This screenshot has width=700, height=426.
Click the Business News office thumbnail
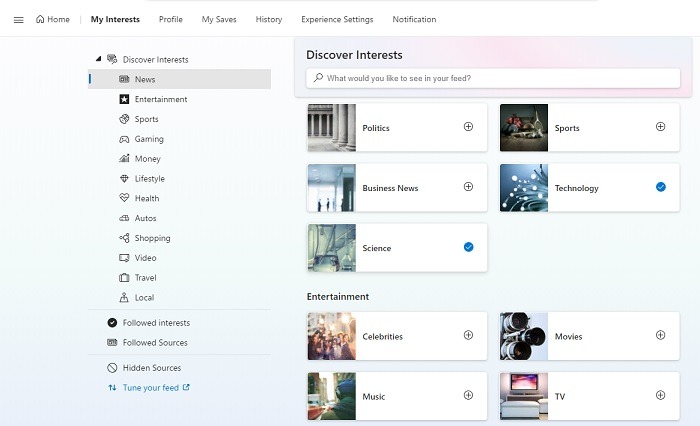[x=332, y=188]
